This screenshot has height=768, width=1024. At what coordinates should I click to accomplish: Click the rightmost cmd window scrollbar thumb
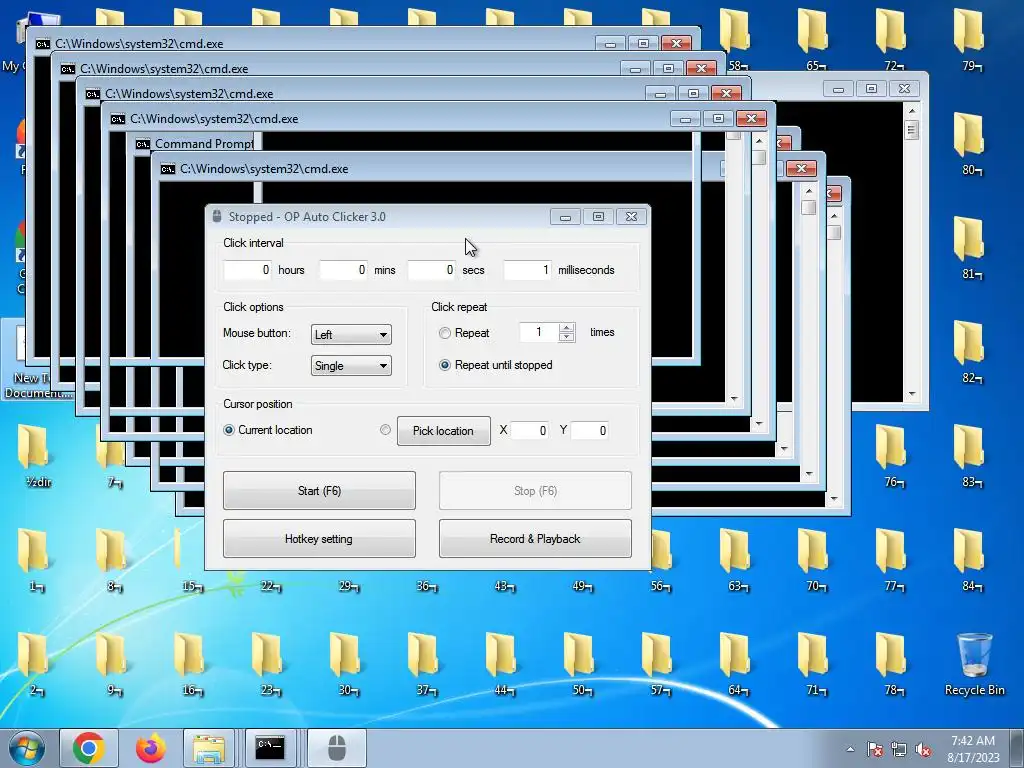coord(912,130)
